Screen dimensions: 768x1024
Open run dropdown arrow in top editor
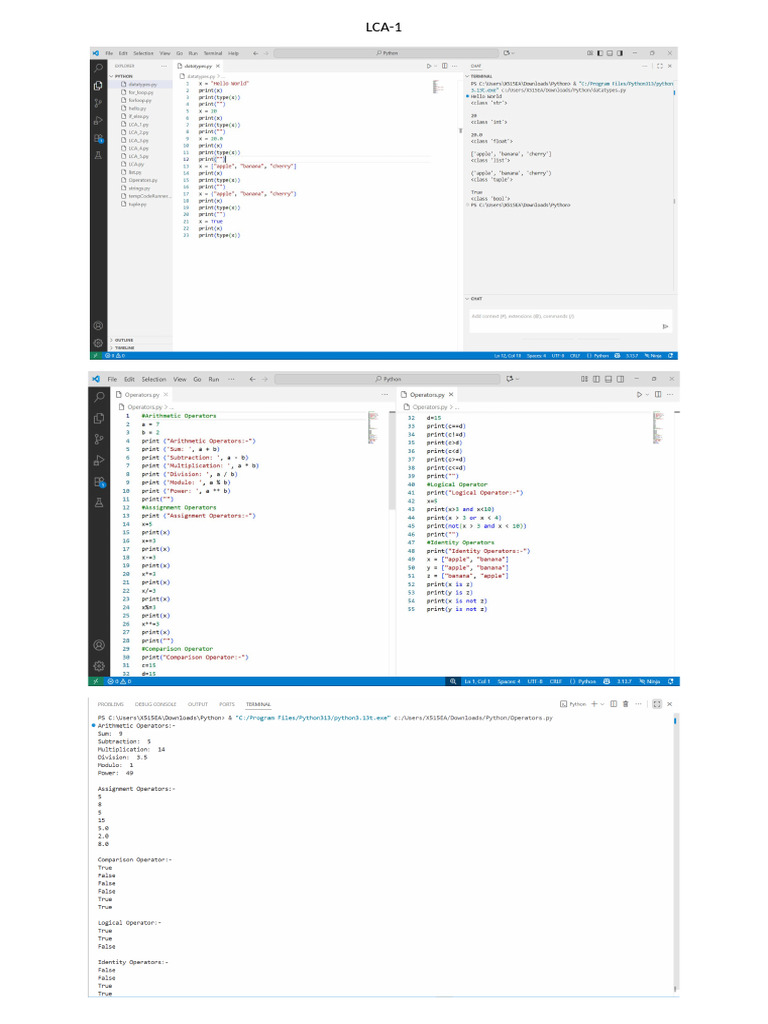[x=436, y=66]
